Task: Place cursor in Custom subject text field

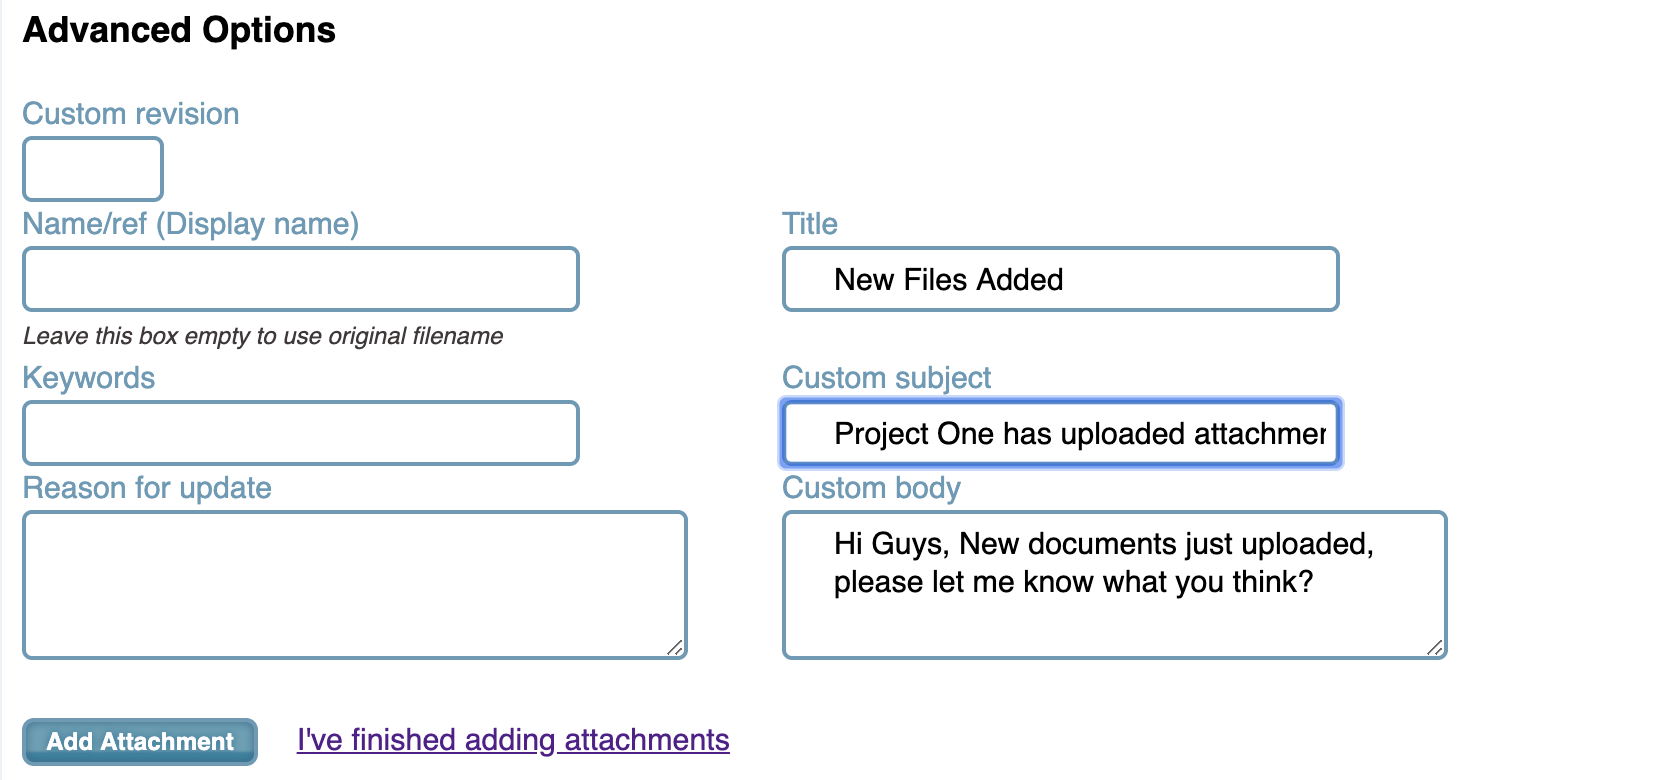Action: pyautogui.click(x=1061, y=433)
